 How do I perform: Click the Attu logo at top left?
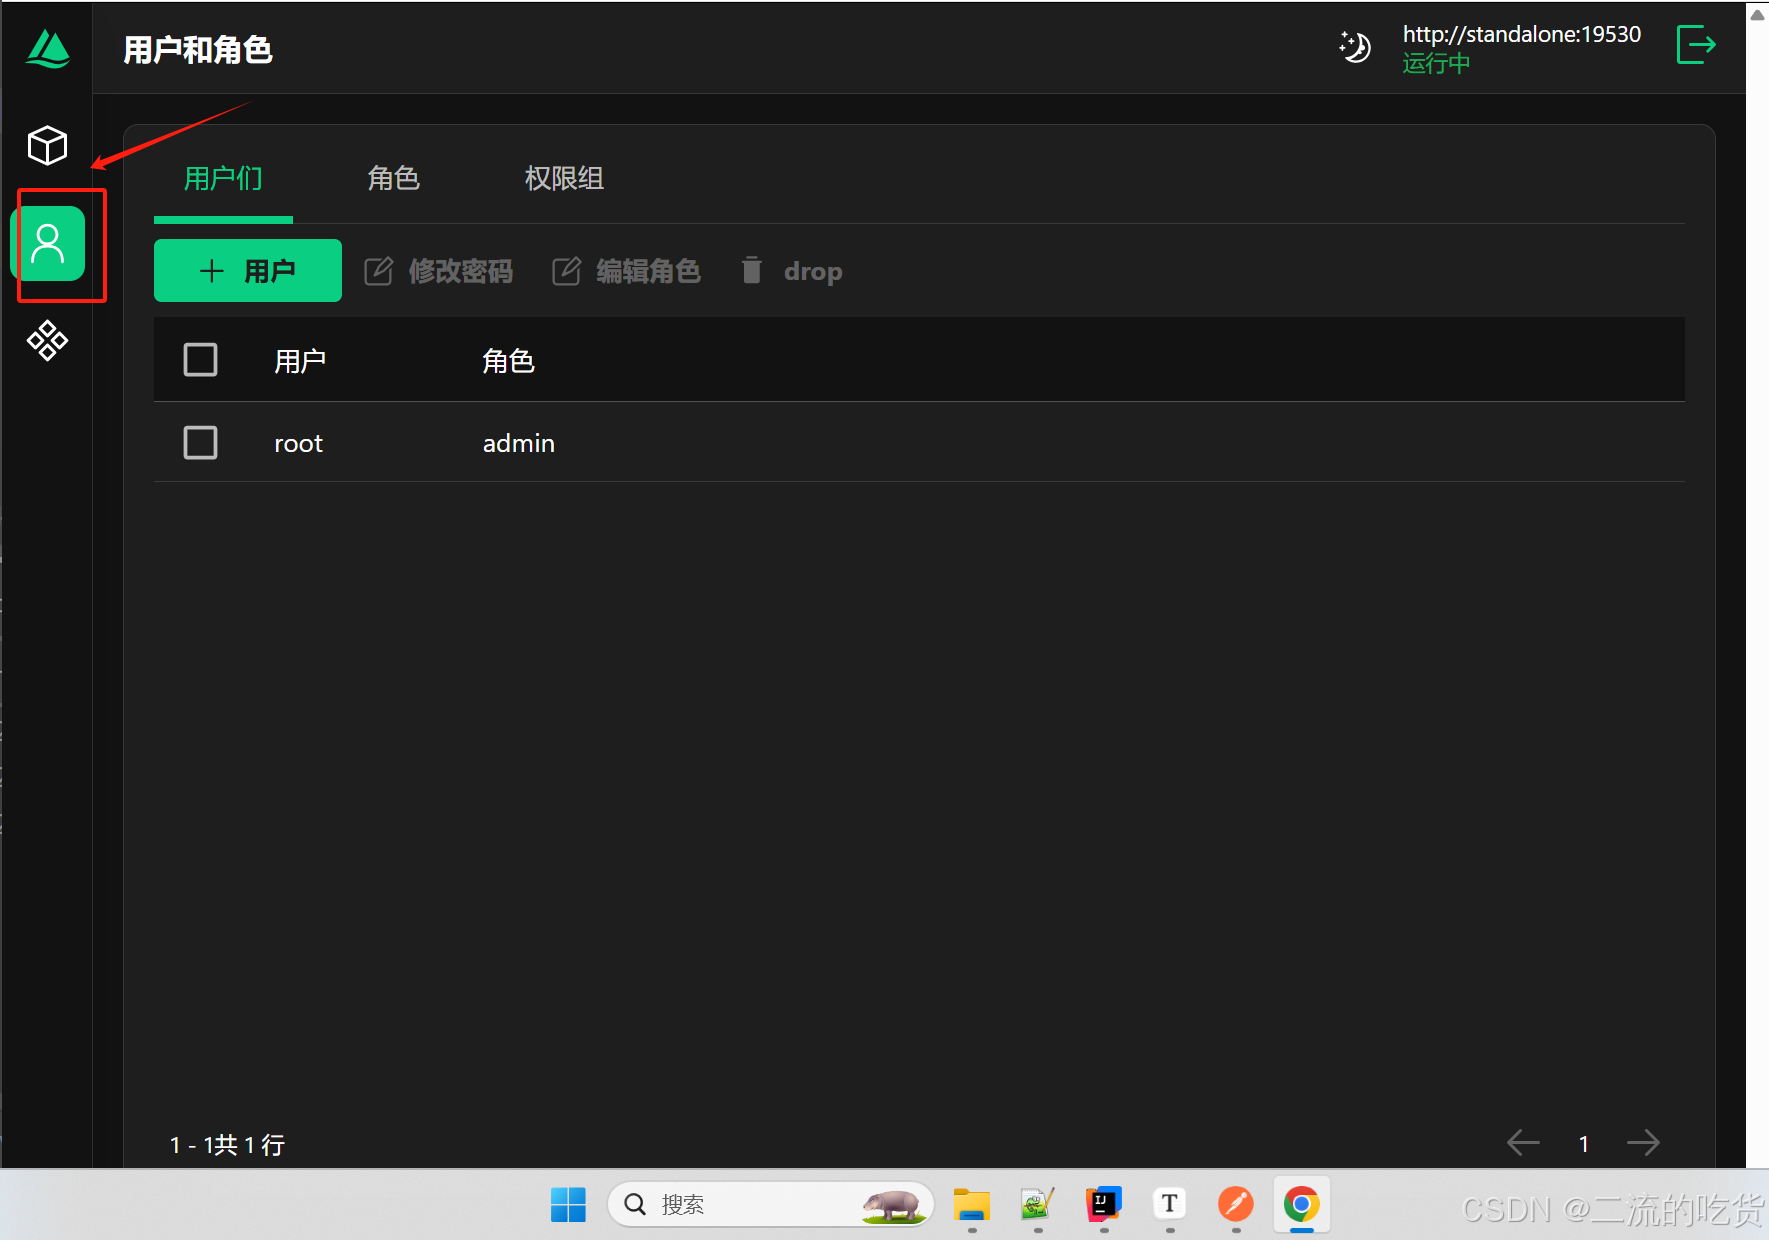click(46, 48)
